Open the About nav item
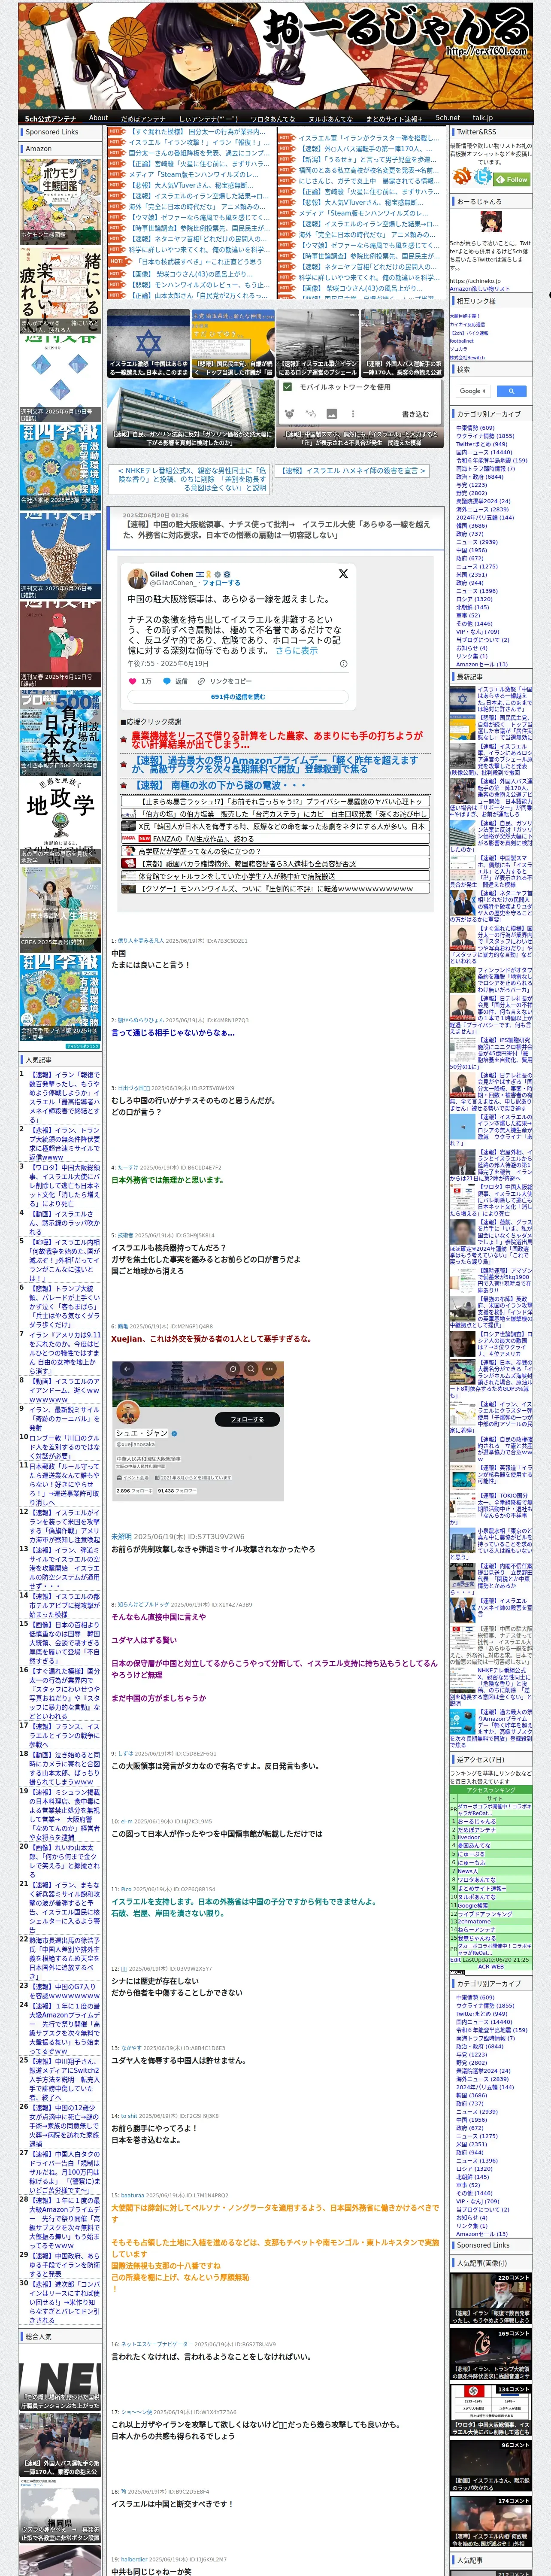Image resolution: width=551 pixels, height=2576 pixels. pyautogui.click(x=98, y=118)
